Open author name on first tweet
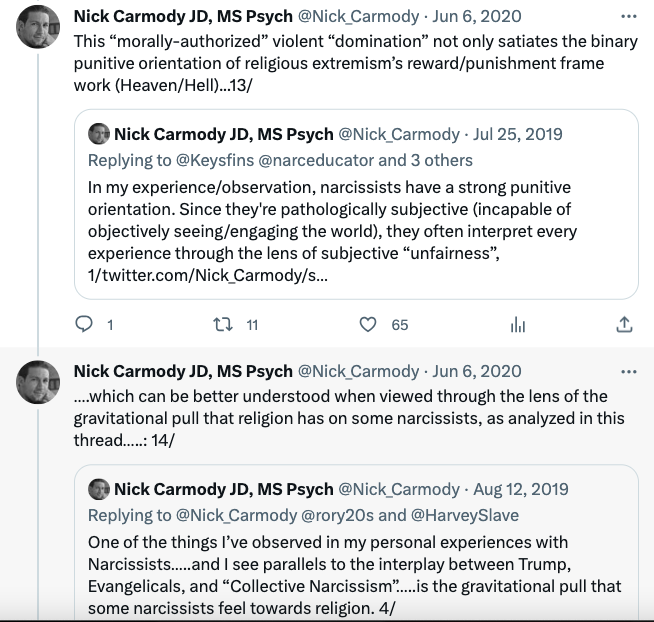The width and height of the screenshot is (654, 622). pyautogui.click(x=183, y=17)
